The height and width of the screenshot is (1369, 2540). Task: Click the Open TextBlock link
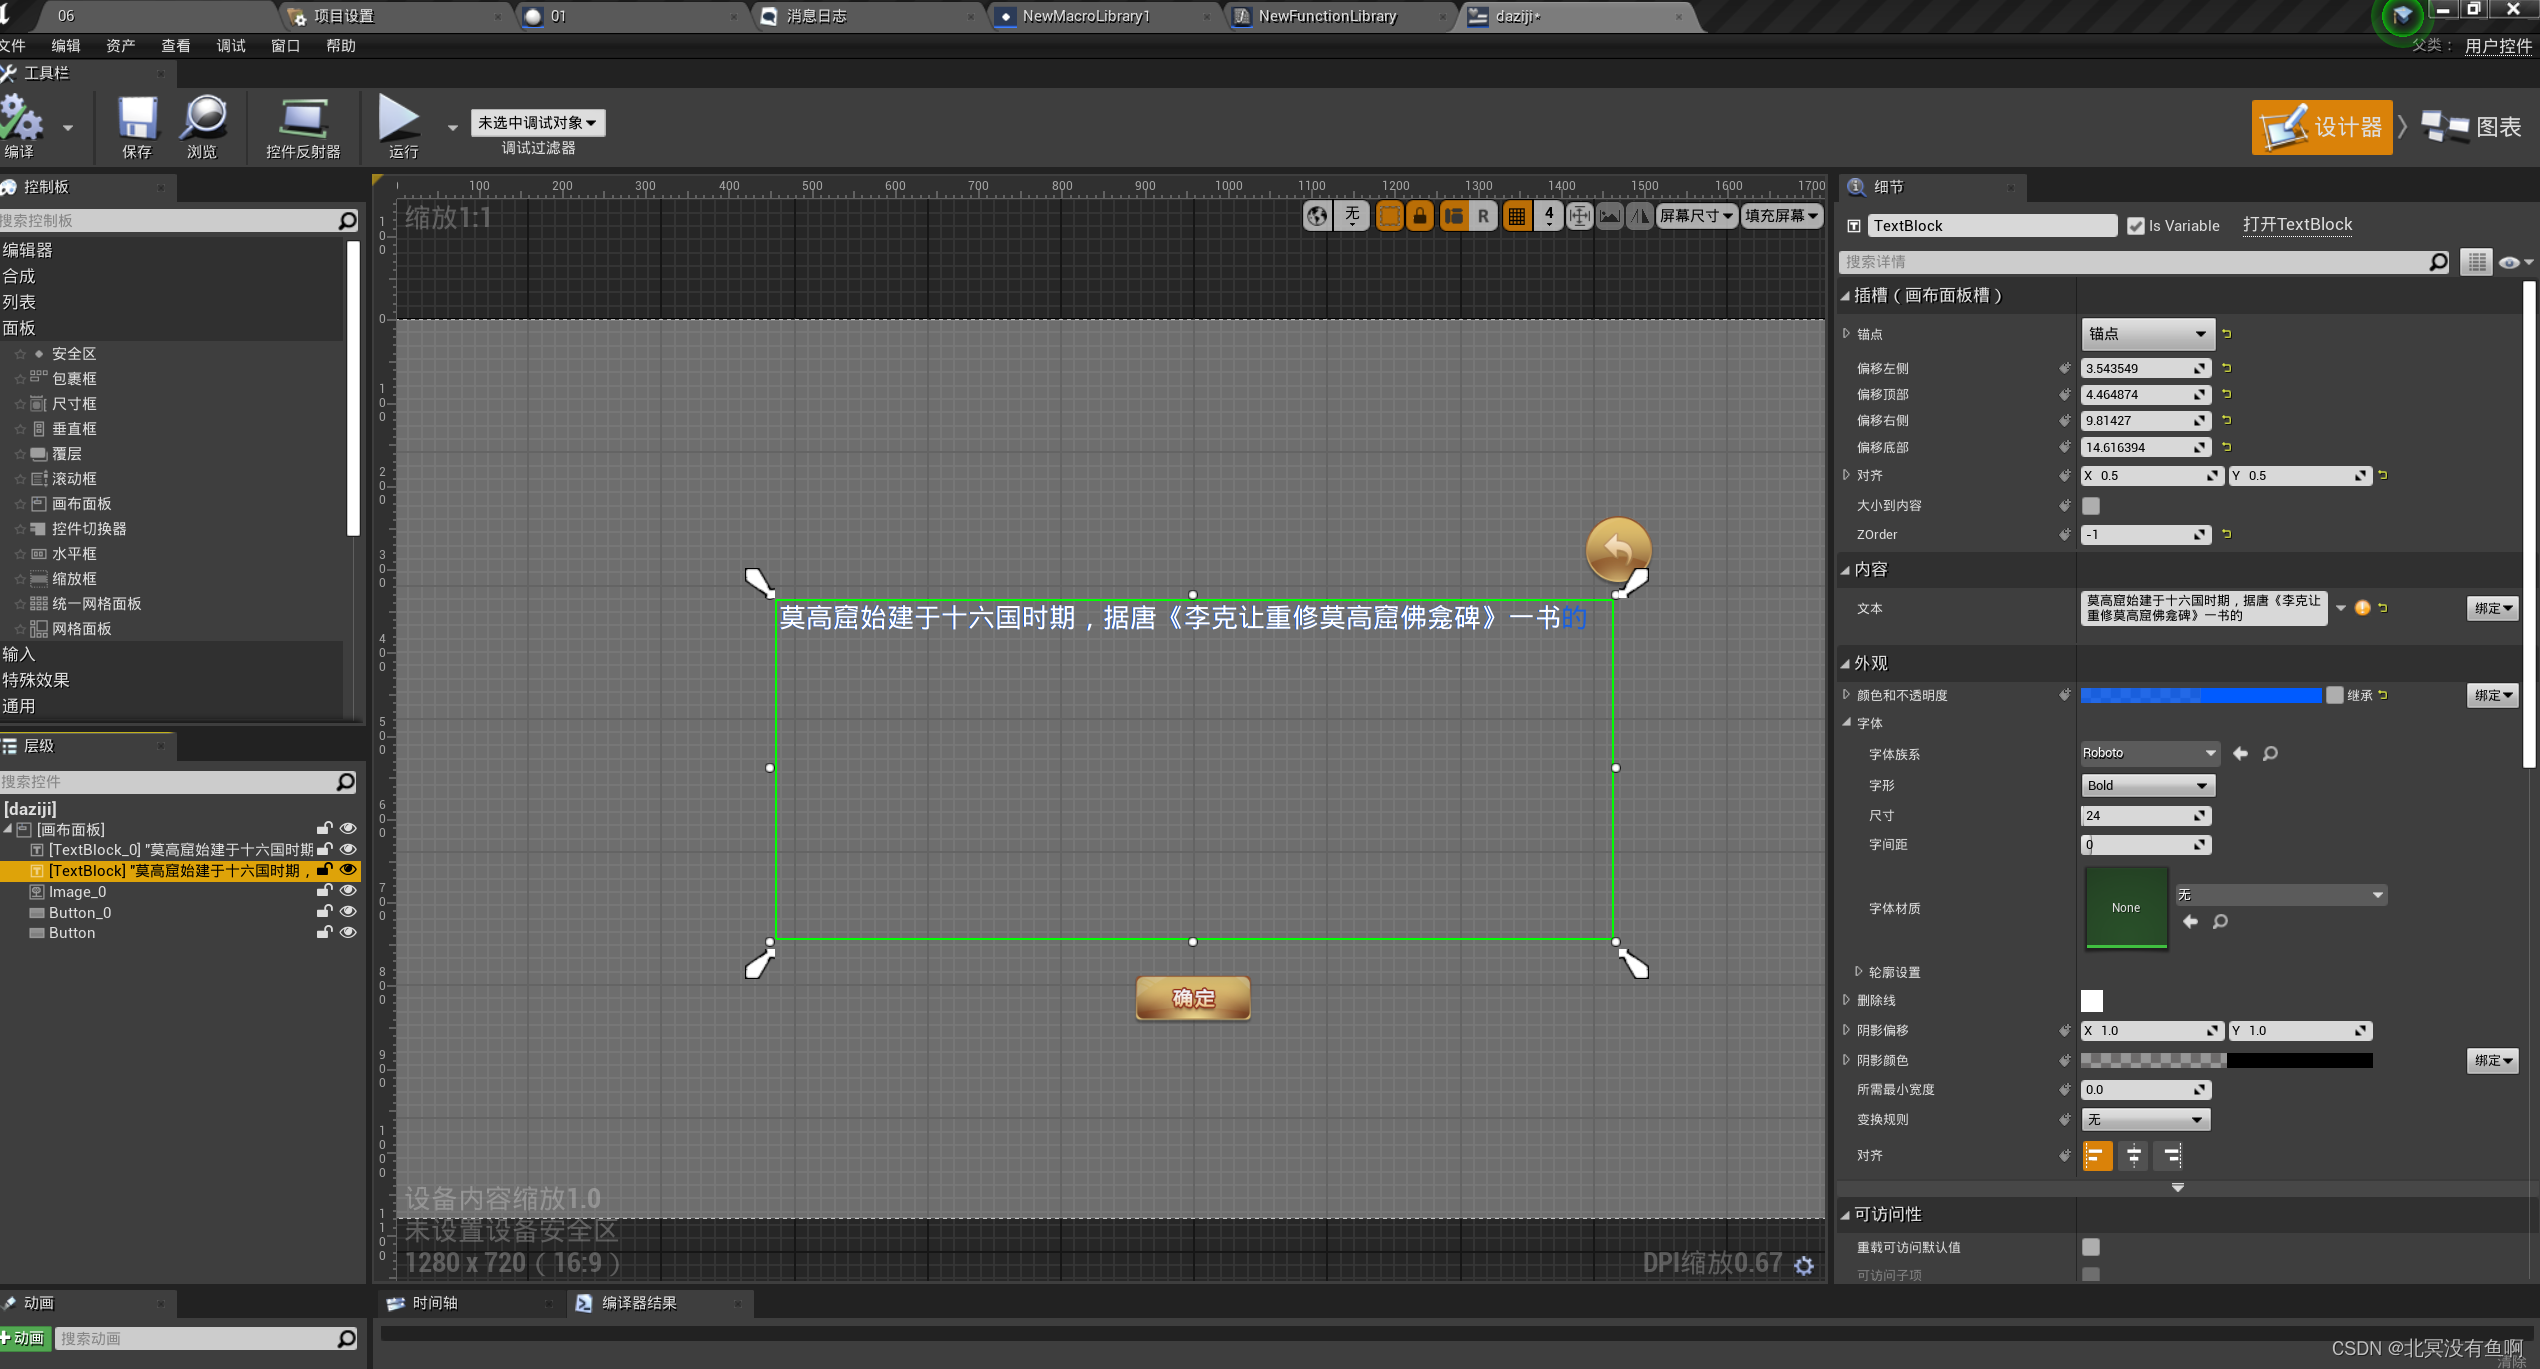2297,225
